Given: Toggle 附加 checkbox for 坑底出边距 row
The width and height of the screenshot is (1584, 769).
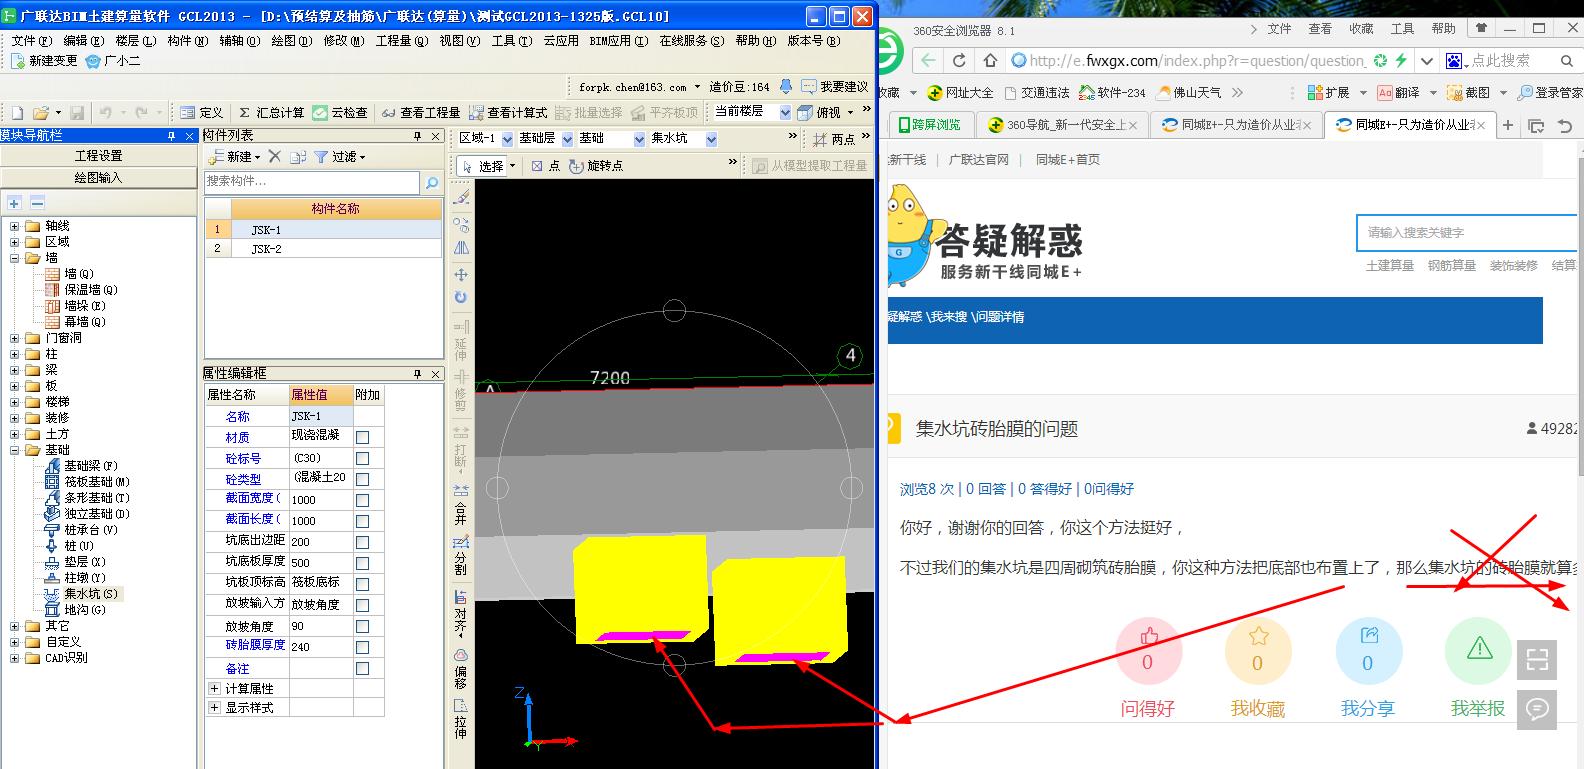Looking at the screenshot, I should 362,542.
